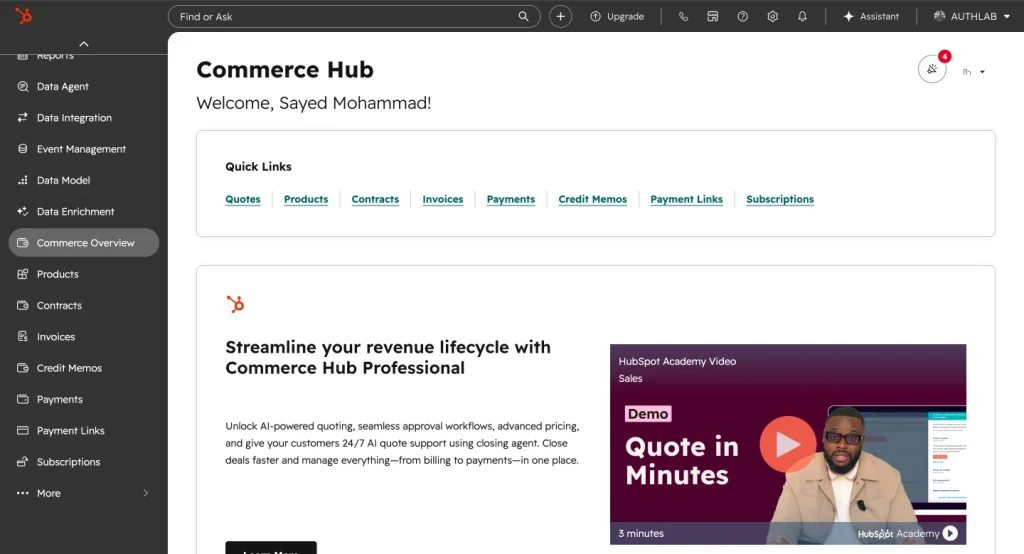Viewport: 1024px width, 554px height.
Task: Click the celebration icon with badge 4
Action: pyautogui.click(x=932, y=69)
